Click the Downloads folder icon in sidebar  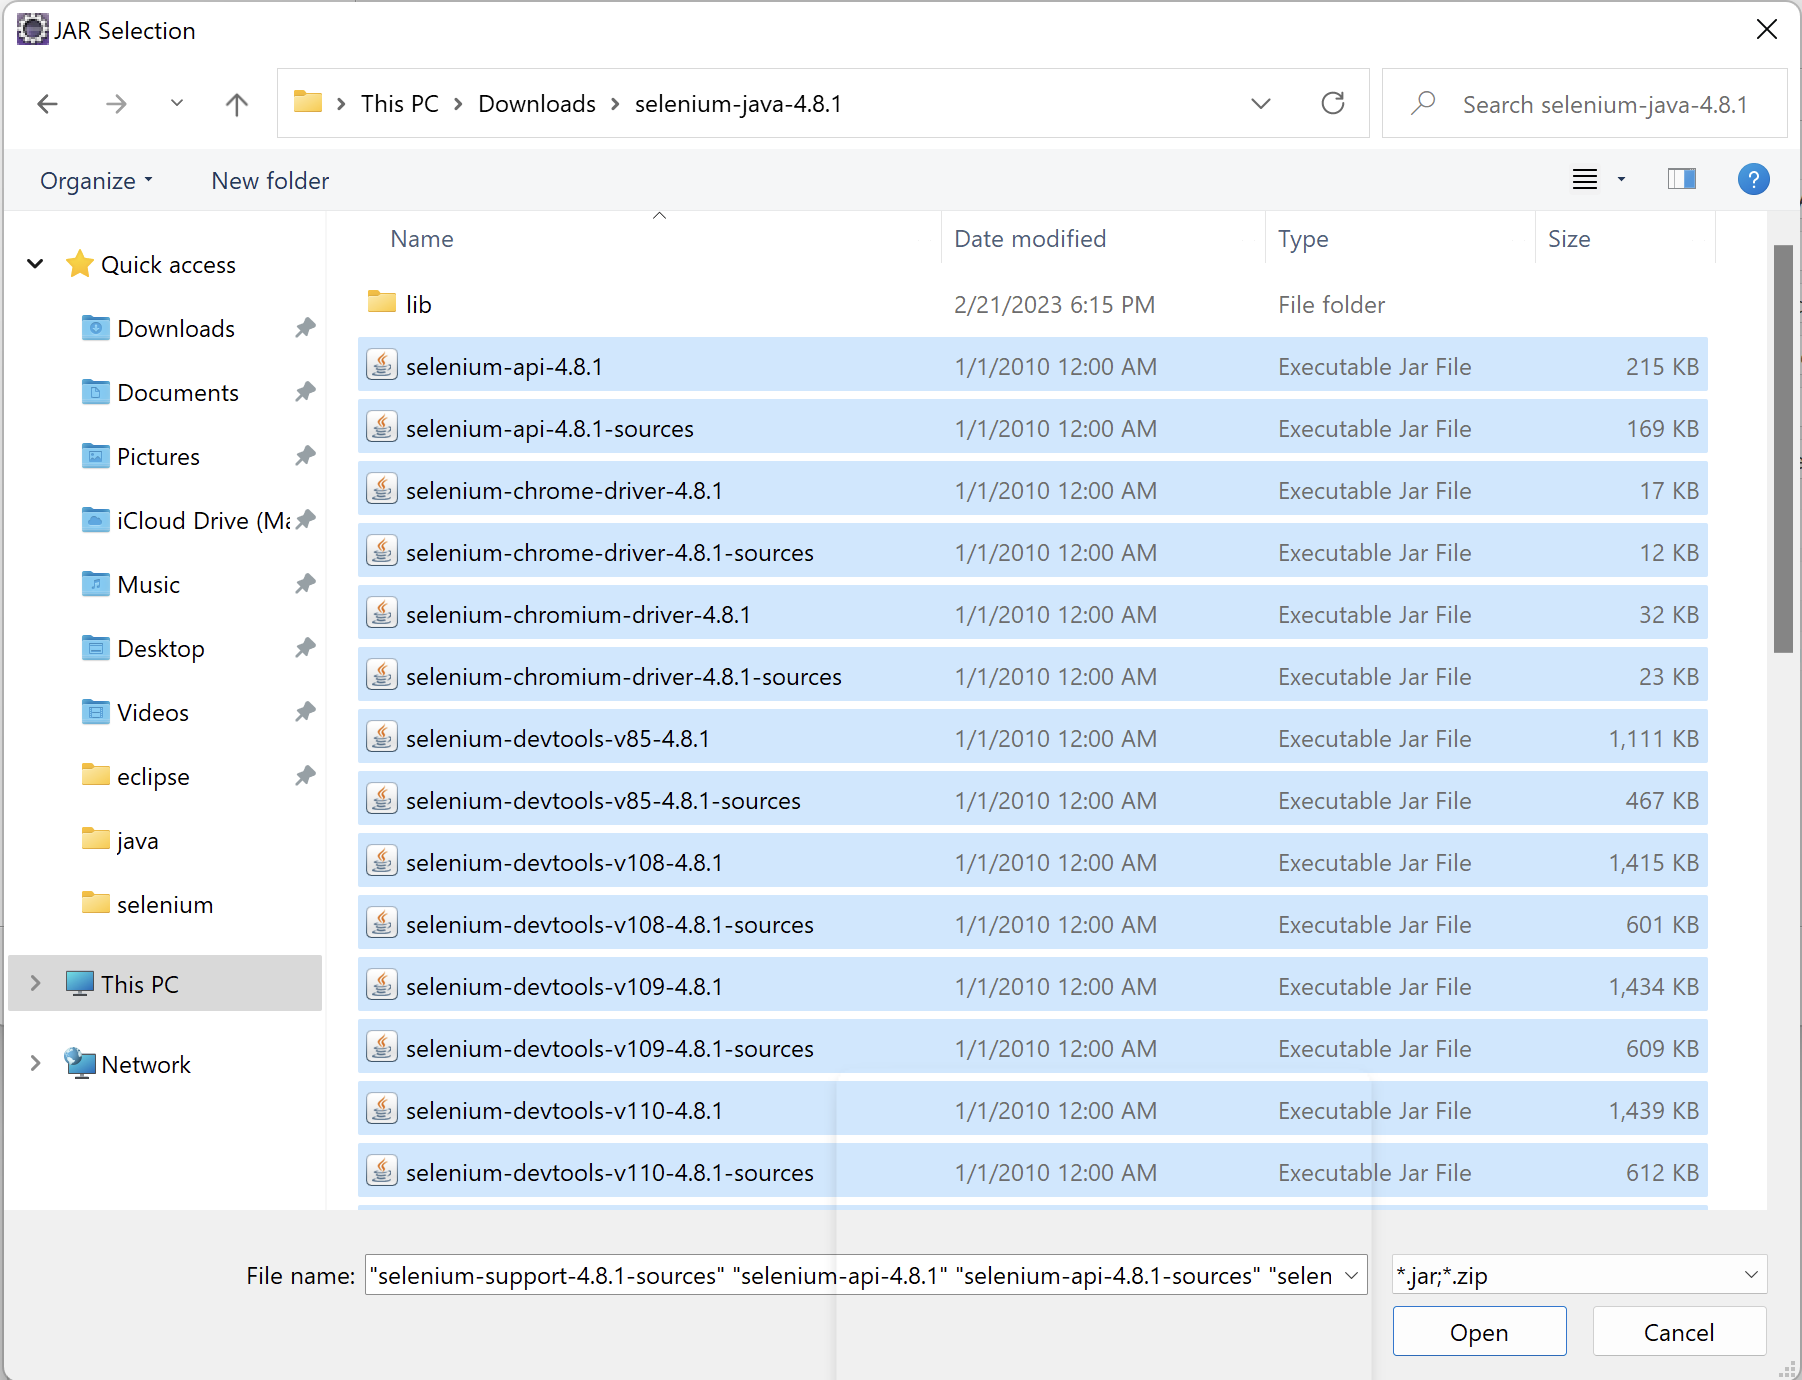tap(95, 328)
